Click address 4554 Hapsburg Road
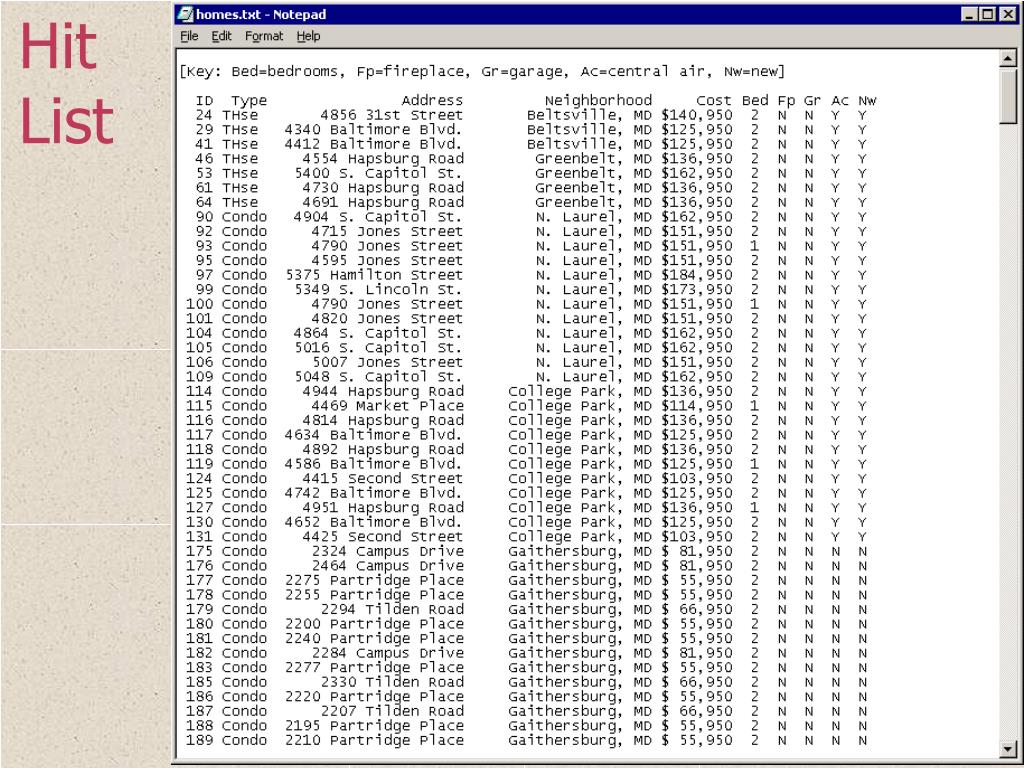 (383, 159)
